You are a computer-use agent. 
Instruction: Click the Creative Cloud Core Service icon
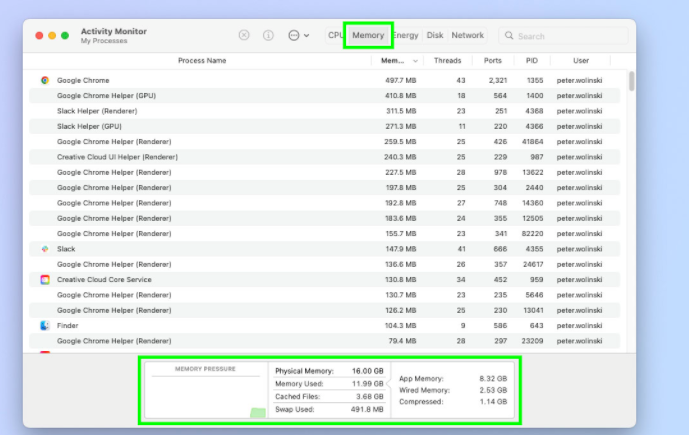(x=45, y=280)
